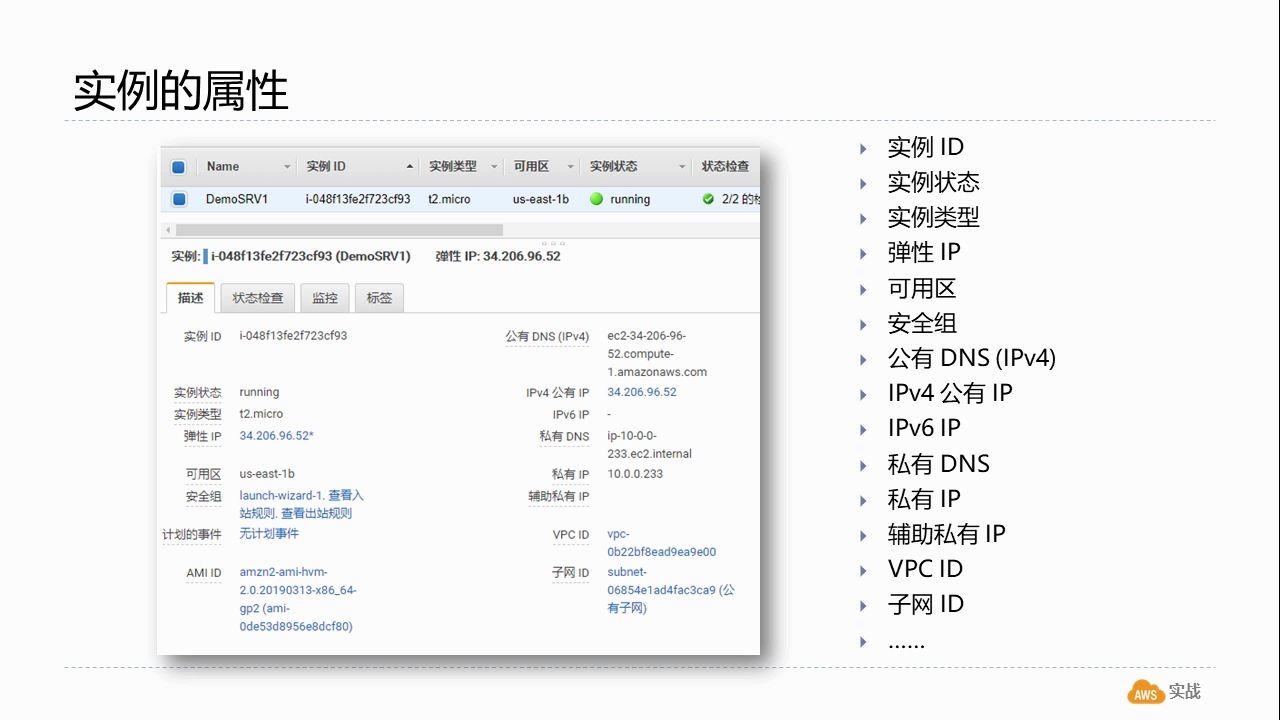Click the triangle bullet beside 弹性 IP entry
Image resolution: width=1280 pixels, height=720 pixels.
[863, 253]
